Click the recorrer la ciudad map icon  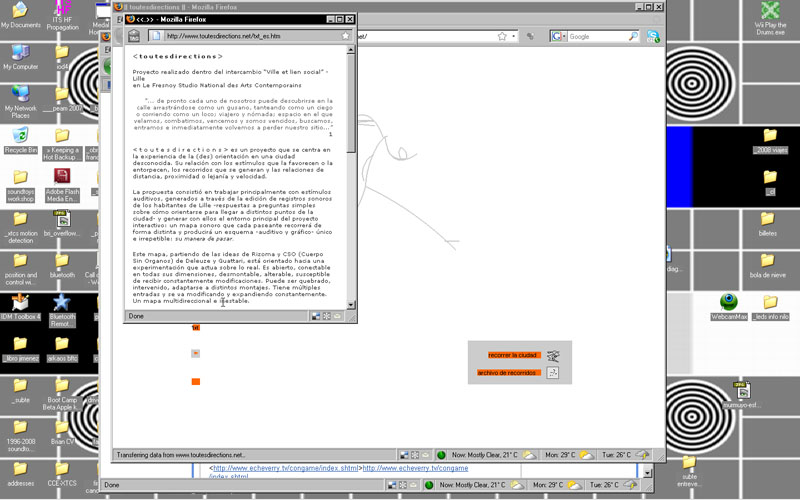coord(553,355)
